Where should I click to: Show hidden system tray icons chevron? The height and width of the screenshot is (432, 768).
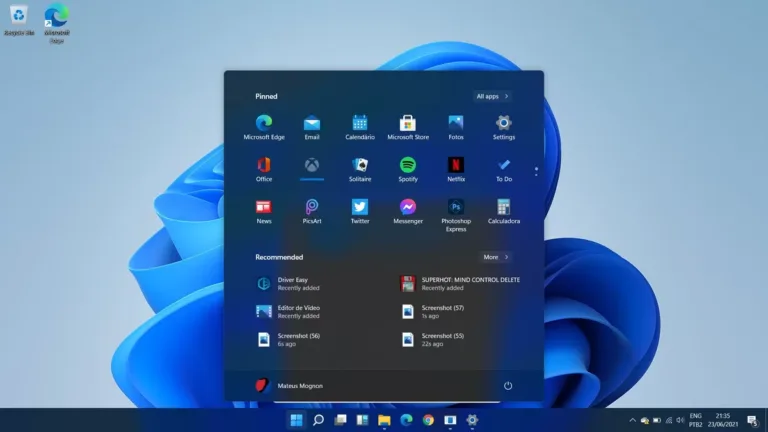(x=632, y=420)
